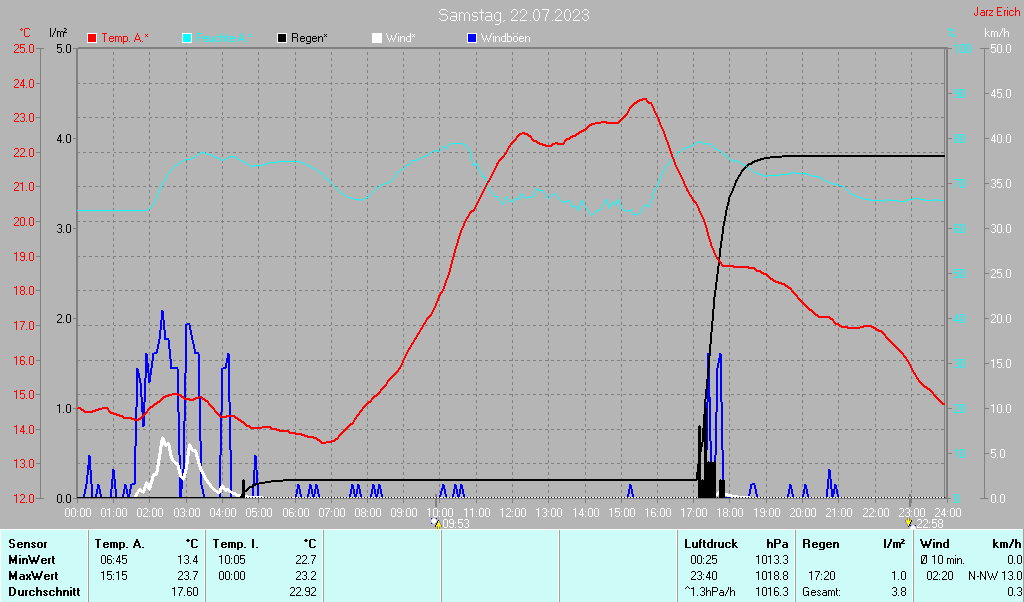Viewport: 1024px width, 602px height.
Task: Click the Jarz Erich name label
Action: click(997, 12)
